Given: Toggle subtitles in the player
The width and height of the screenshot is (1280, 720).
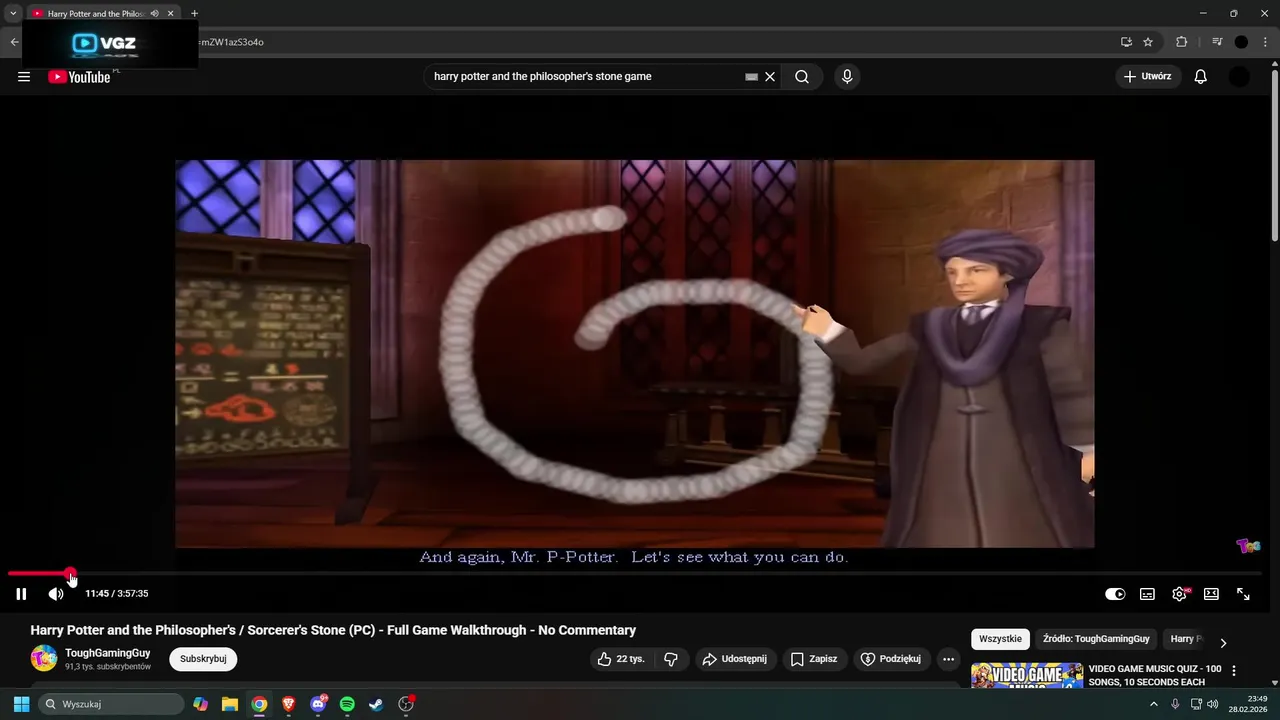Looking at the screenshot, I should (x=1147, y=594).
